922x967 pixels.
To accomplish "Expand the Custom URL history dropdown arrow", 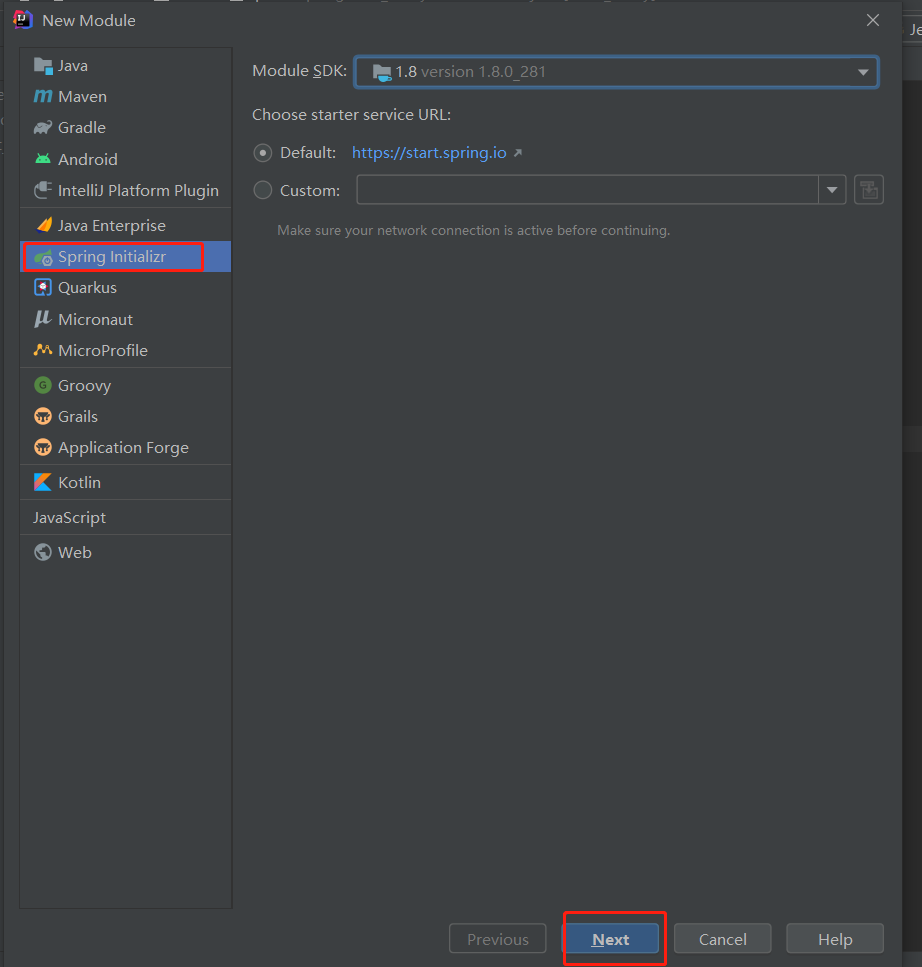I will point(832,190).
